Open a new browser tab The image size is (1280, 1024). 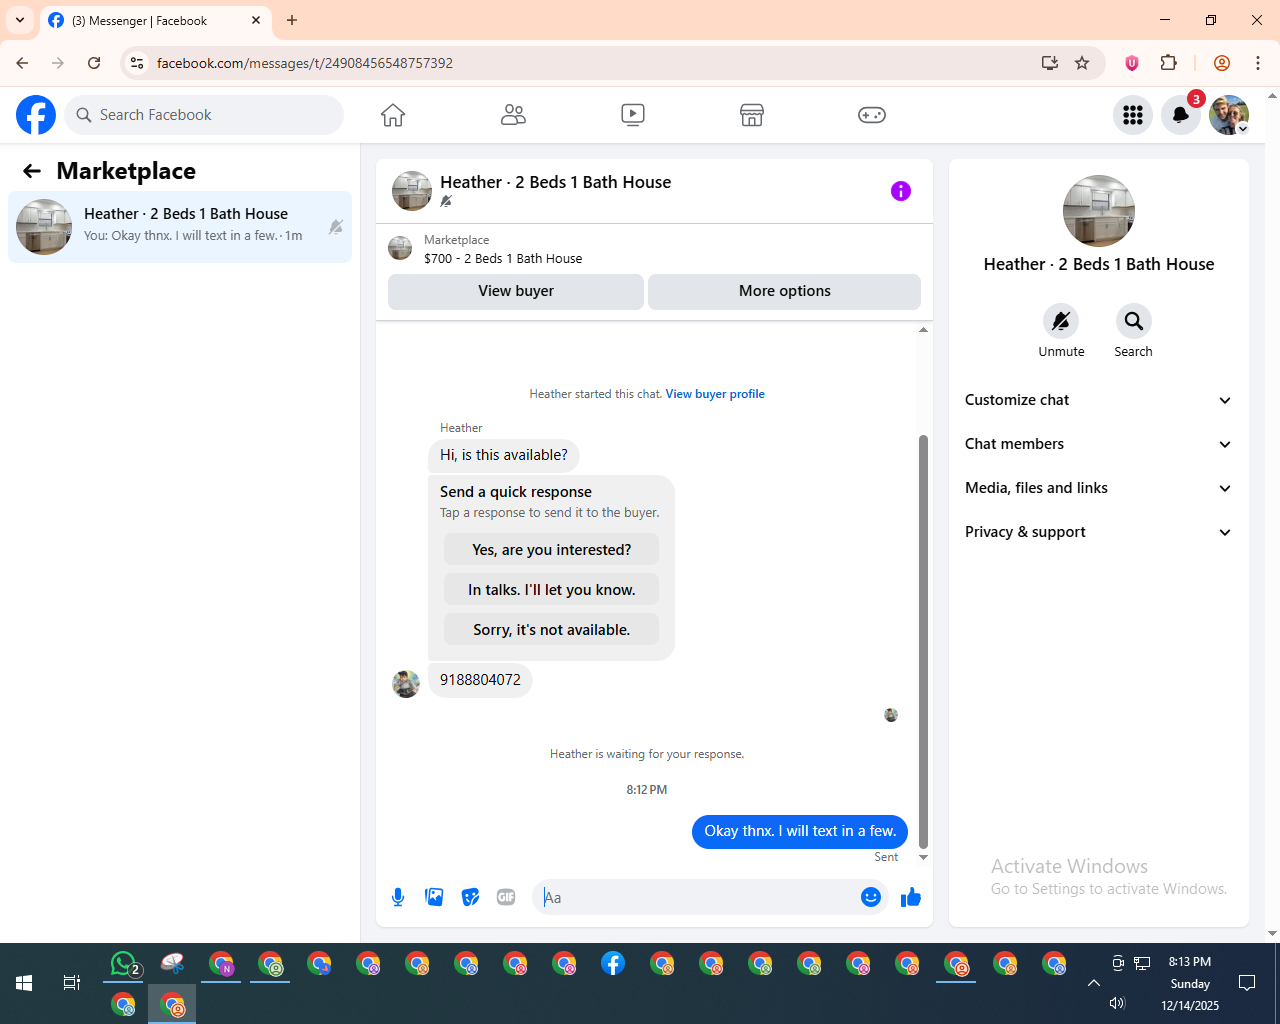pyautogui.click(x=292, y=20)
